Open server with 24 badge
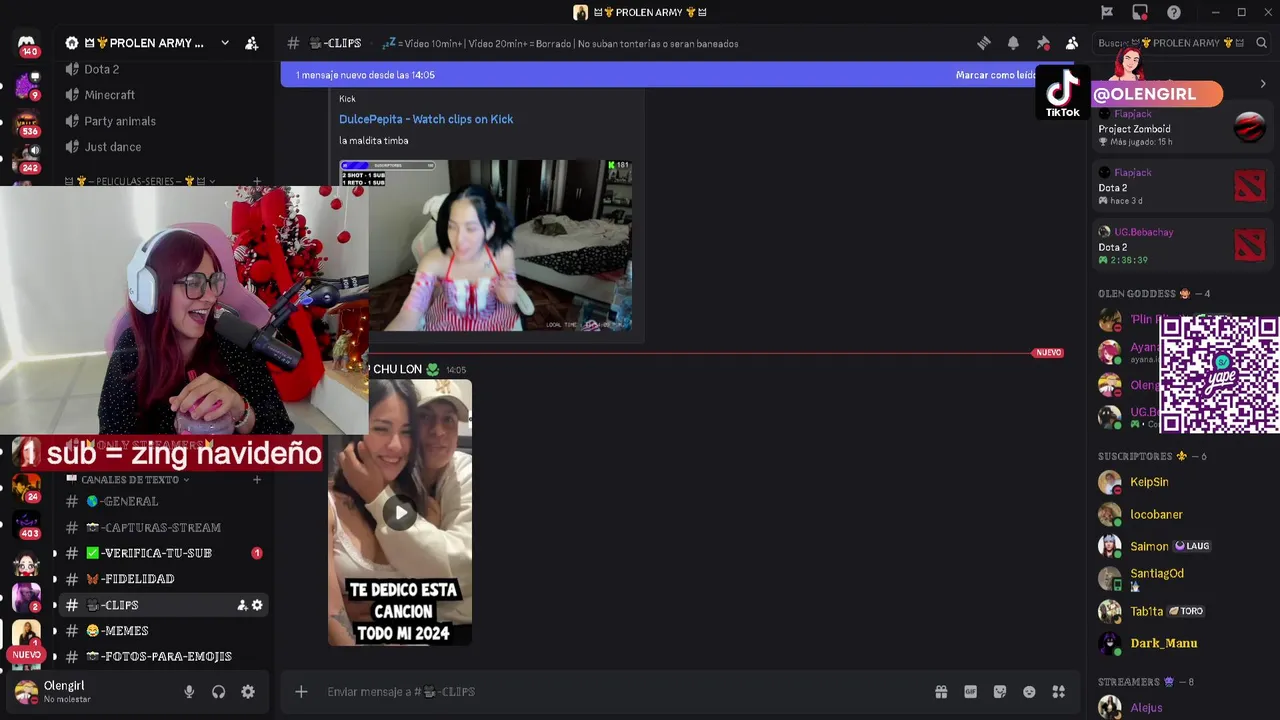This screenshot has width=1280, height=720. click(27, 489)
